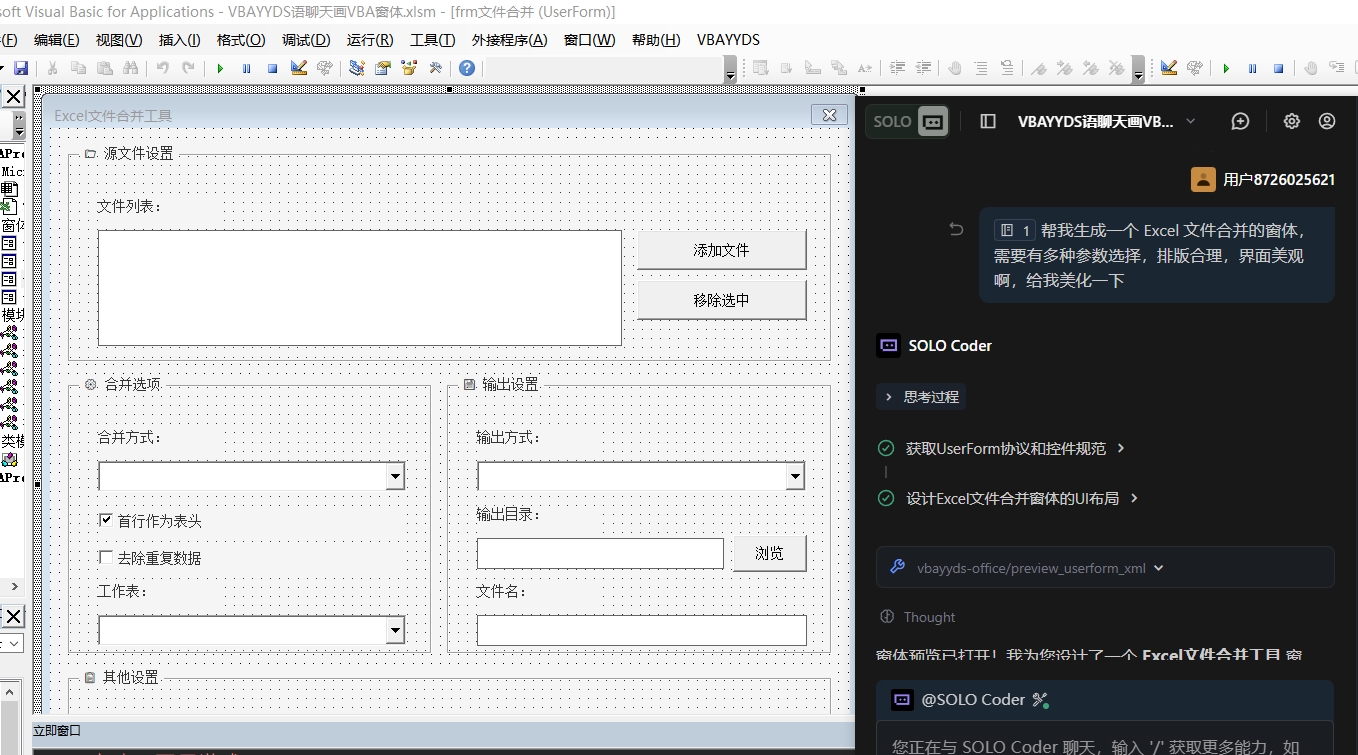The image size is (1358, 755).
Task: Click the Design Mode ruler icon
Action: click(298, 67)
